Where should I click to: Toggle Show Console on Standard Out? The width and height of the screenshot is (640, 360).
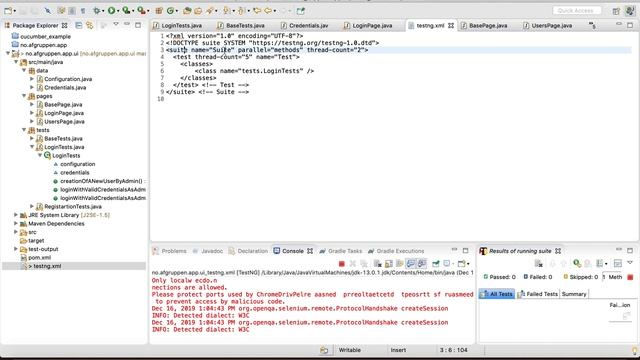coord(411,264)
